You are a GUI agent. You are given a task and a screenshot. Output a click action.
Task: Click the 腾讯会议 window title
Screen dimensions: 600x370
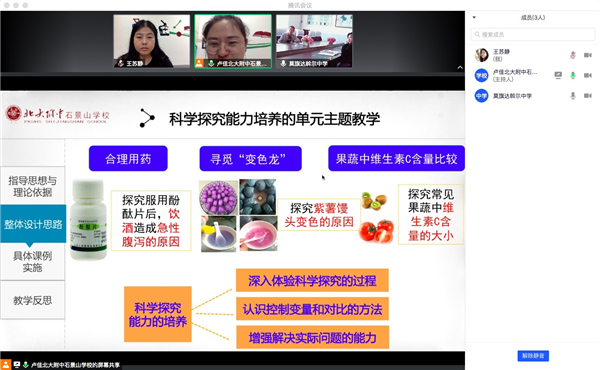(300, 5)
